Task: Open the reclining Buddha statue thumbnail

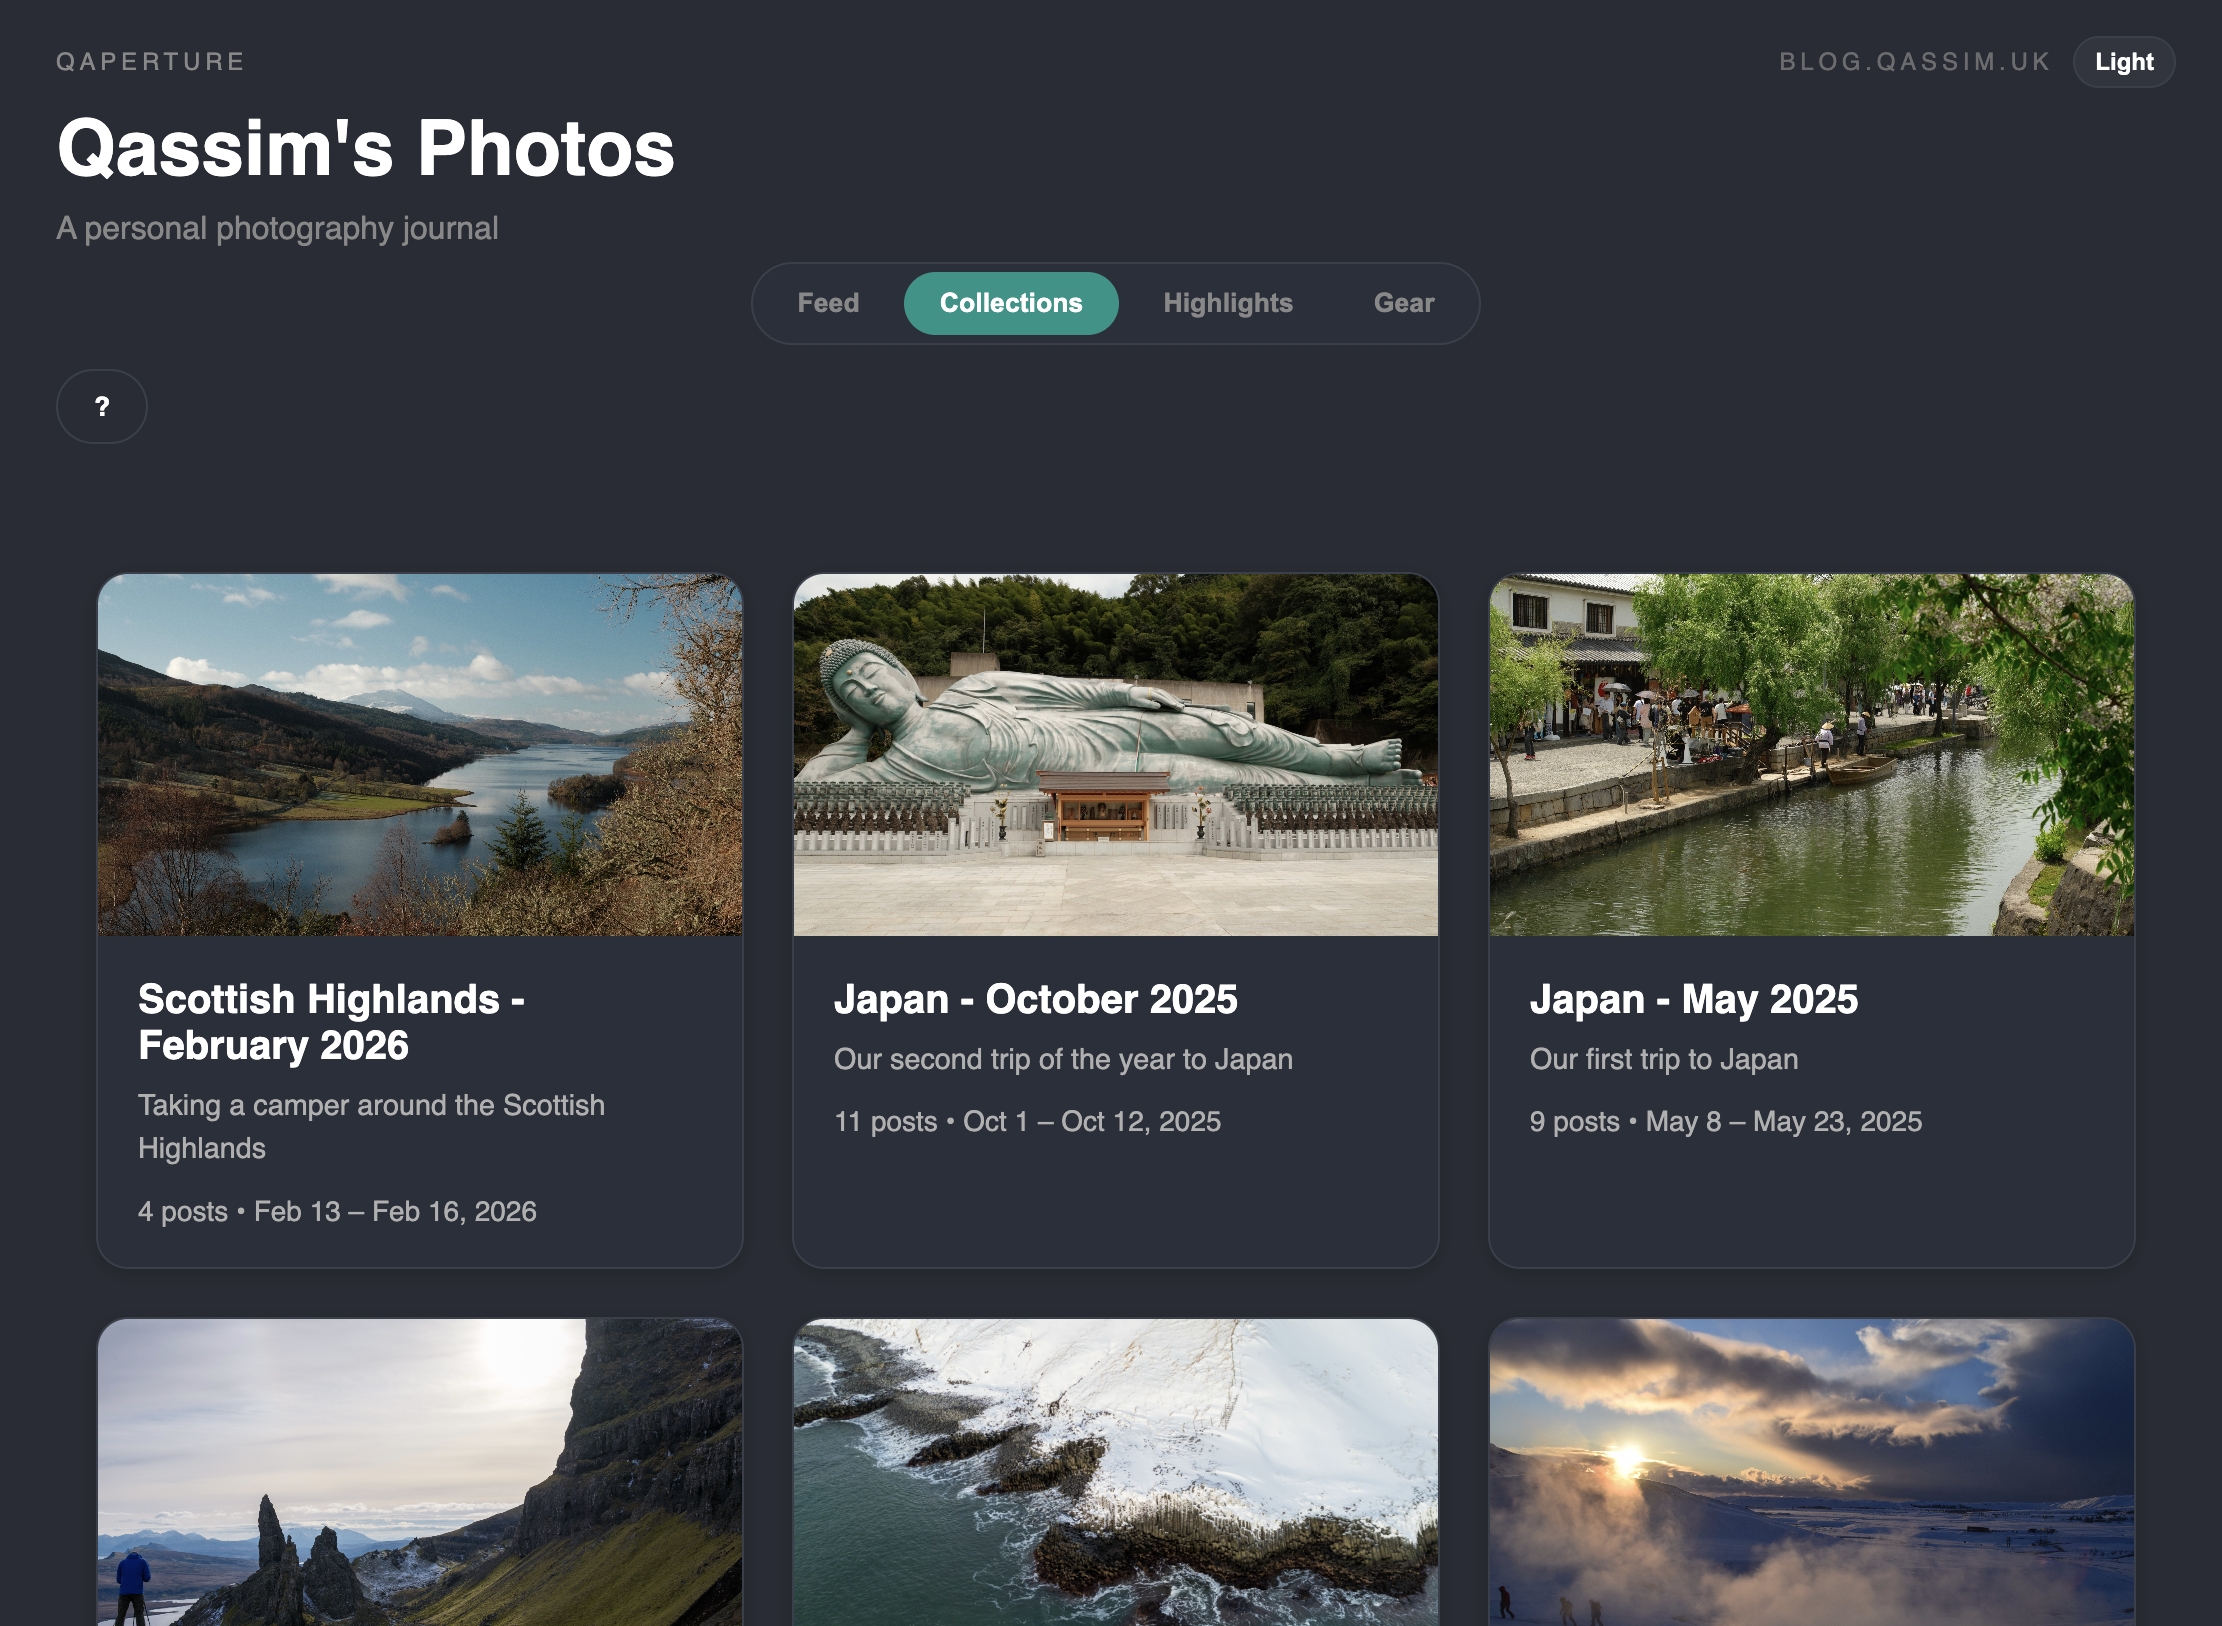Action: 1115,755
